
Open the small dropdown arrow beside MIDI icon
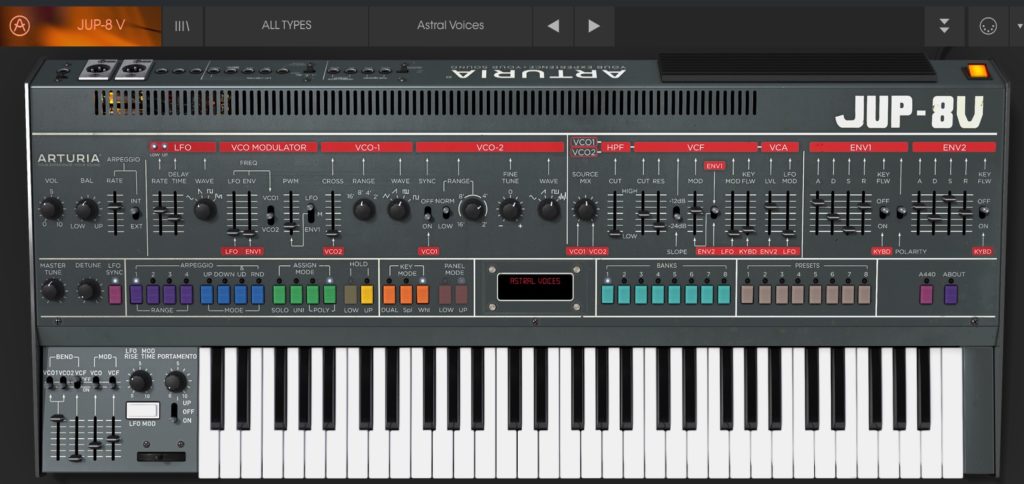[1019, 26]
